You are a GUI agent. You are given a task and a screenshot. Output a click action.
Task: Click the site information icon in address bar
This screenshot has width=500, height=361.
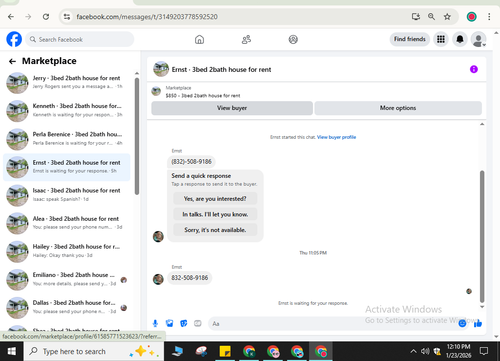click(x=67, y=17)
